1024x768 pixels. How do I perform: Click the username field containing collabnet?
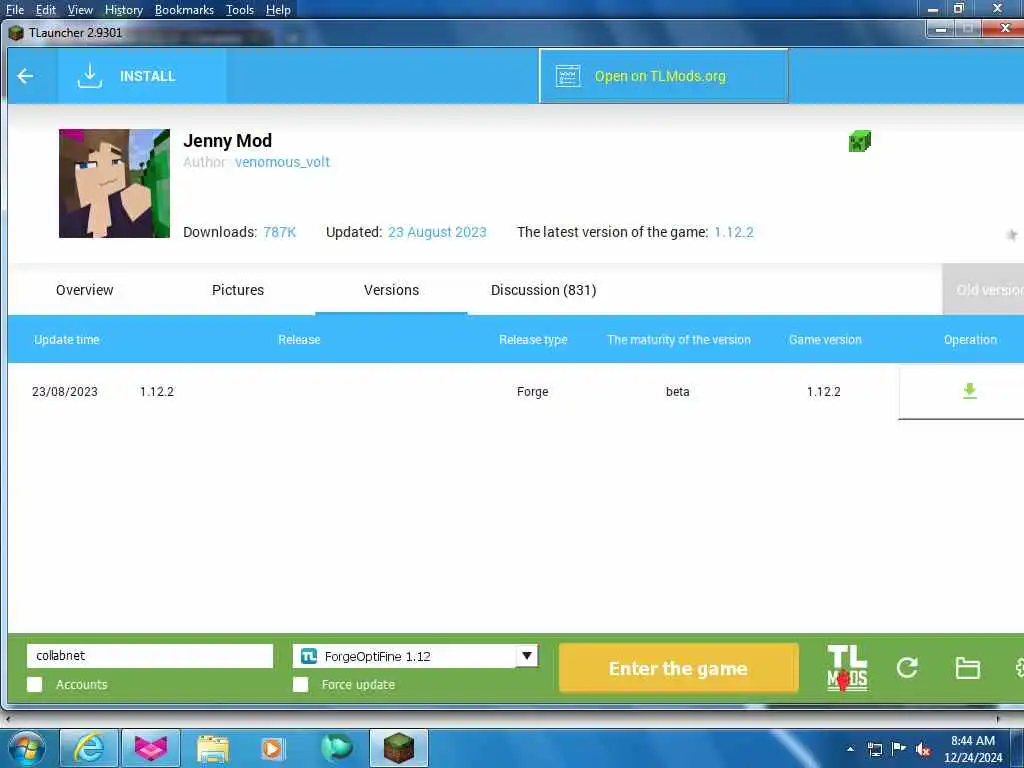[150, 656]
